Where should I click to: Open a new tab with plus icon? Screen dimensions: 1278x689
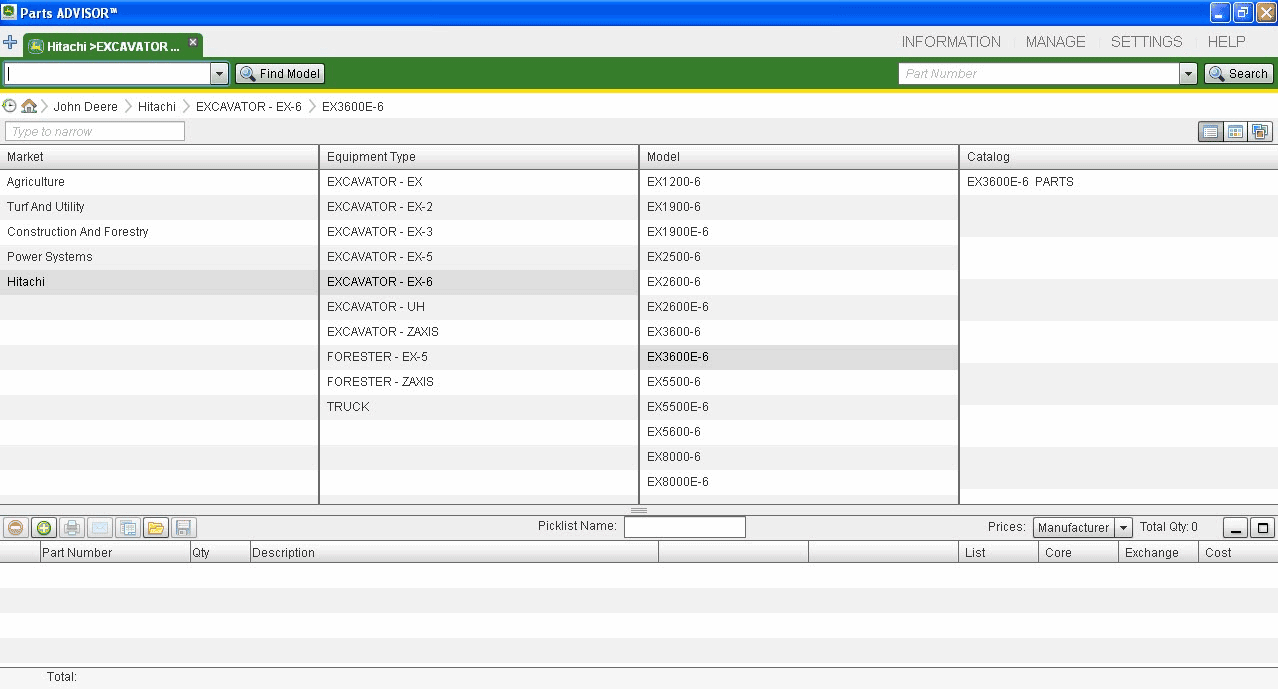pyautogui.click(x=10, y=43)
